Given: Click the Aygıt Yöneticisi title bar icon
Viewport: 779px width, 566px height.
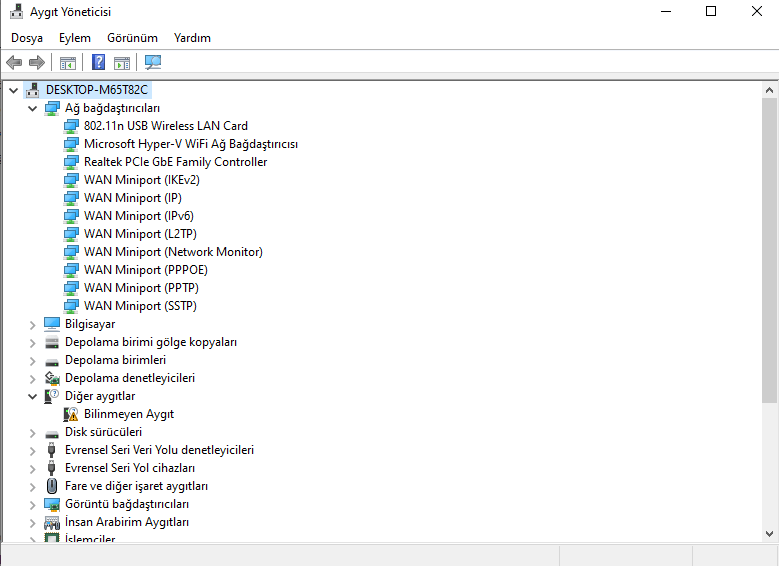Looking at the screenshot, I should coord(16,11).
